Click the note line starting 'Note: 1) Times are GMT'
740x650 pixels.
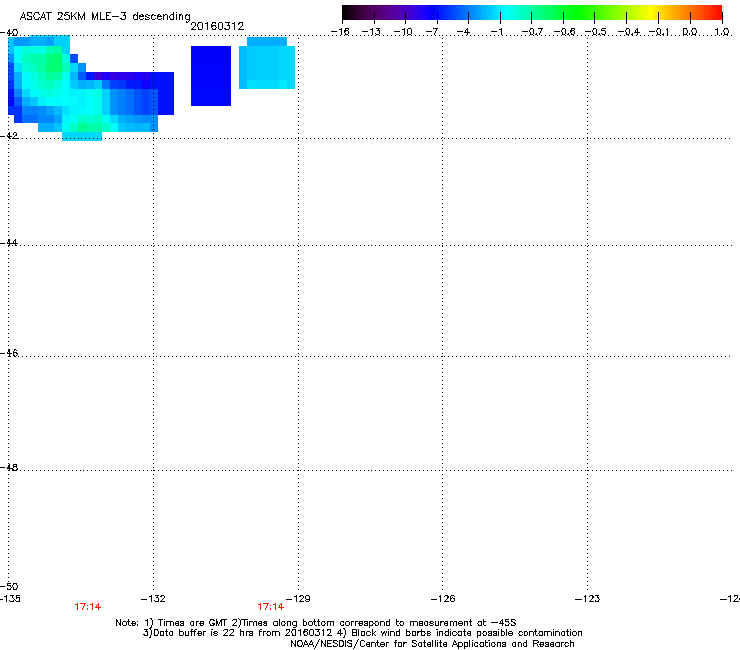click(x=316, y=623)
